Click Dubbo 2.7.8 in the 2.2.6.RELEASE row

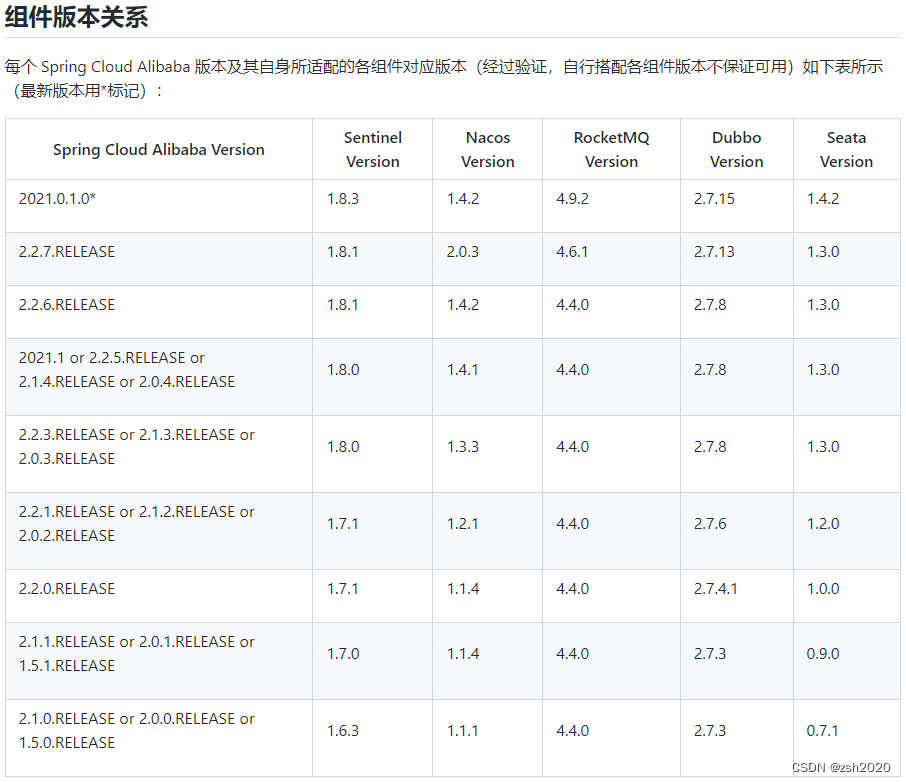[x=710, y=305]
